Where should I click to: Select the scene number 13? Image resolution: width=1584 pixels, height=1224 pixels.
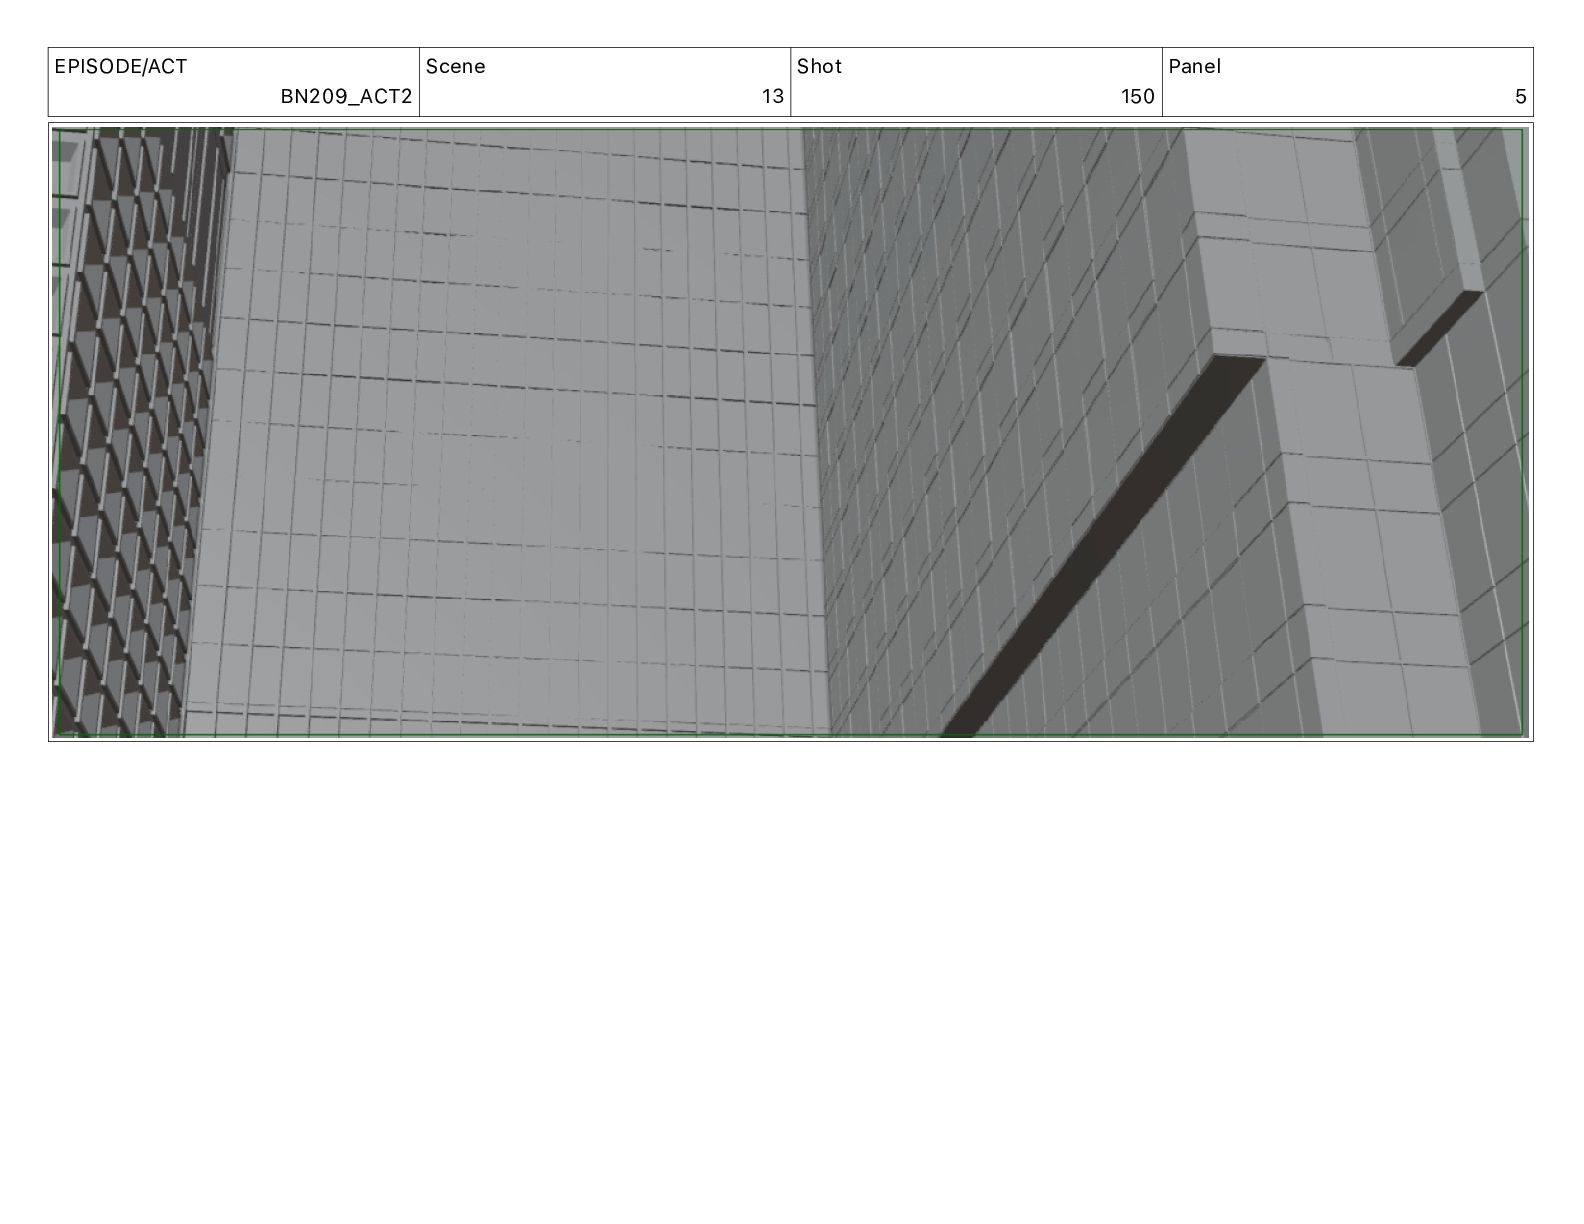[773, 97]
